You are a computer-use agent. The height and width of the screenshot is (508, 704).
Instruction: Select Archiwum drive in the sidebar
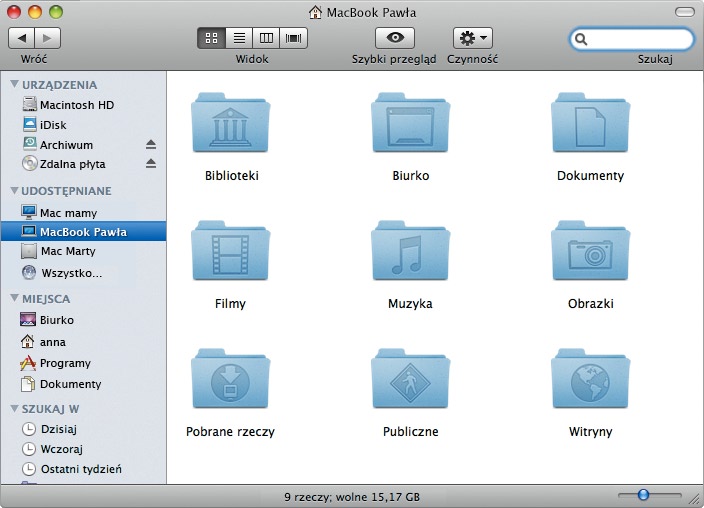(x=84, y=145)
